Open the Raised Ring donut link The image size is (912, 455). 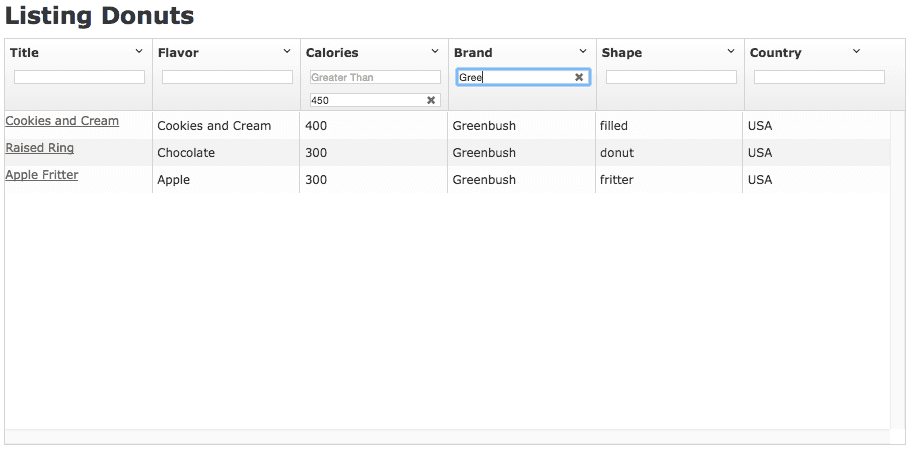point(40,148)
